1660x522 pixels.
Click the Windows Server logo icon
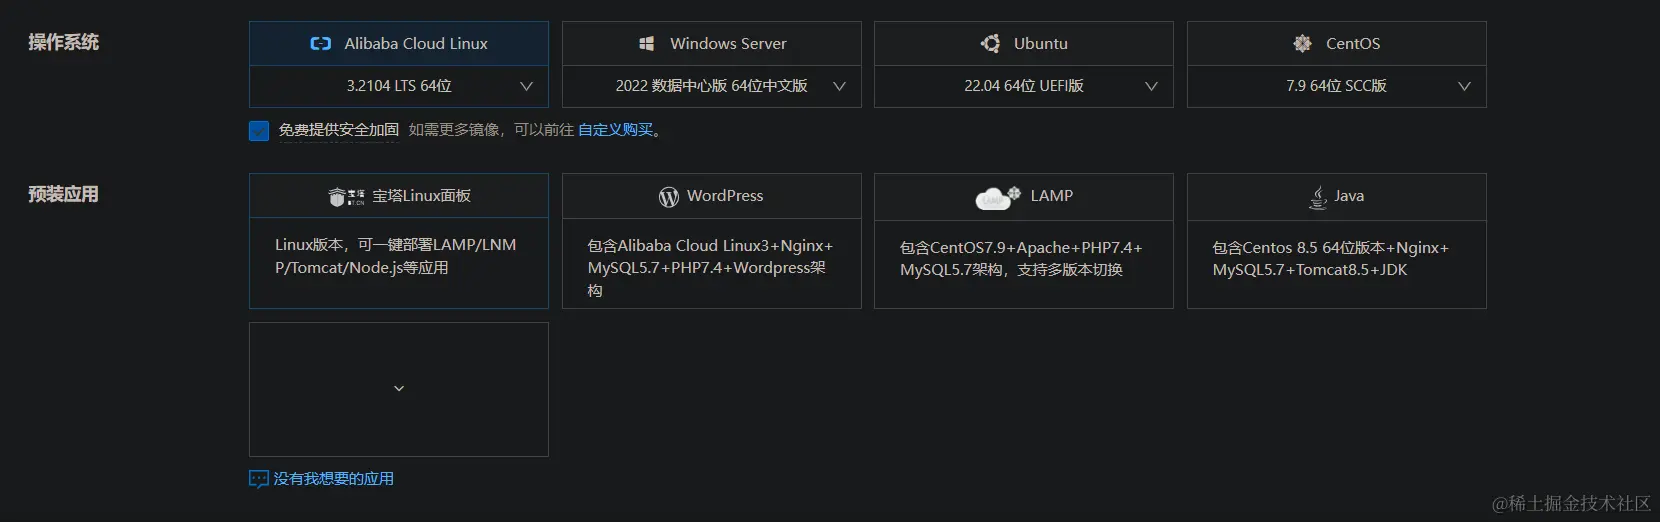647,44
